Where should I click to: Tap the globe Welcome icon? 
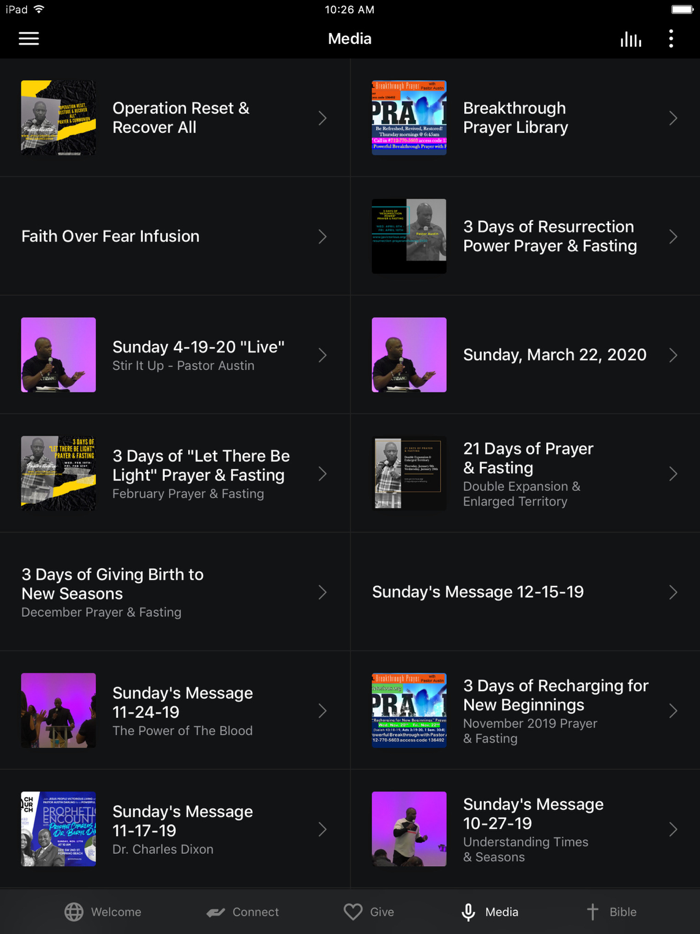pyautogui.click(x=74, y=912)
